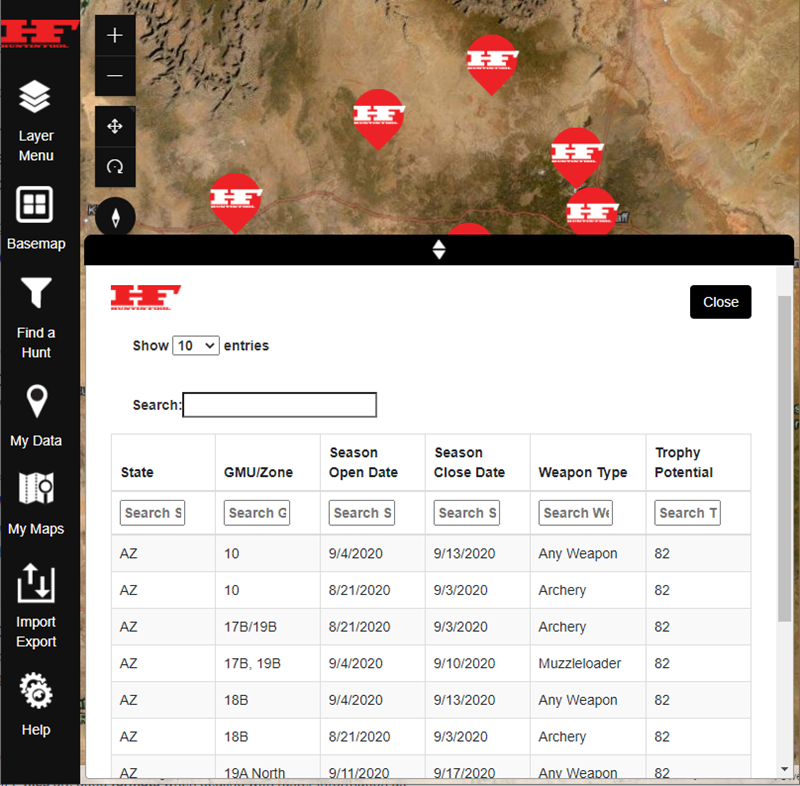Close the hunt results panel
800x786 pixels.
point(720,302)
